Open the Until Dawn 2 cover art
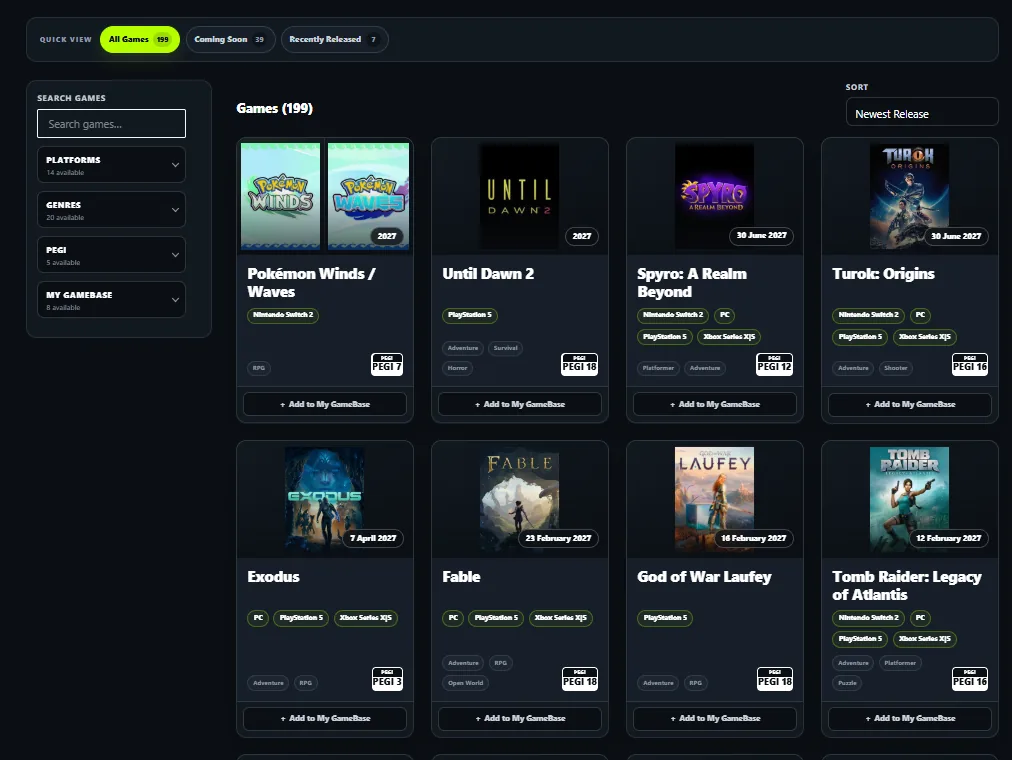The height and width of the screenshot is (760, 1012). point(520,196)
